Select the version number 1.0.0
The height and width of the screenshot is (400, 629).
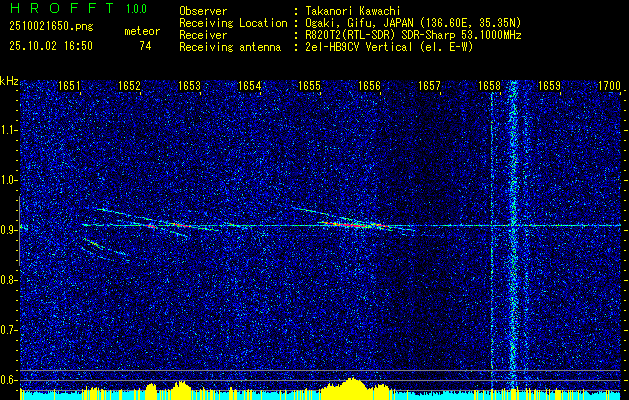tap(136, 8)
